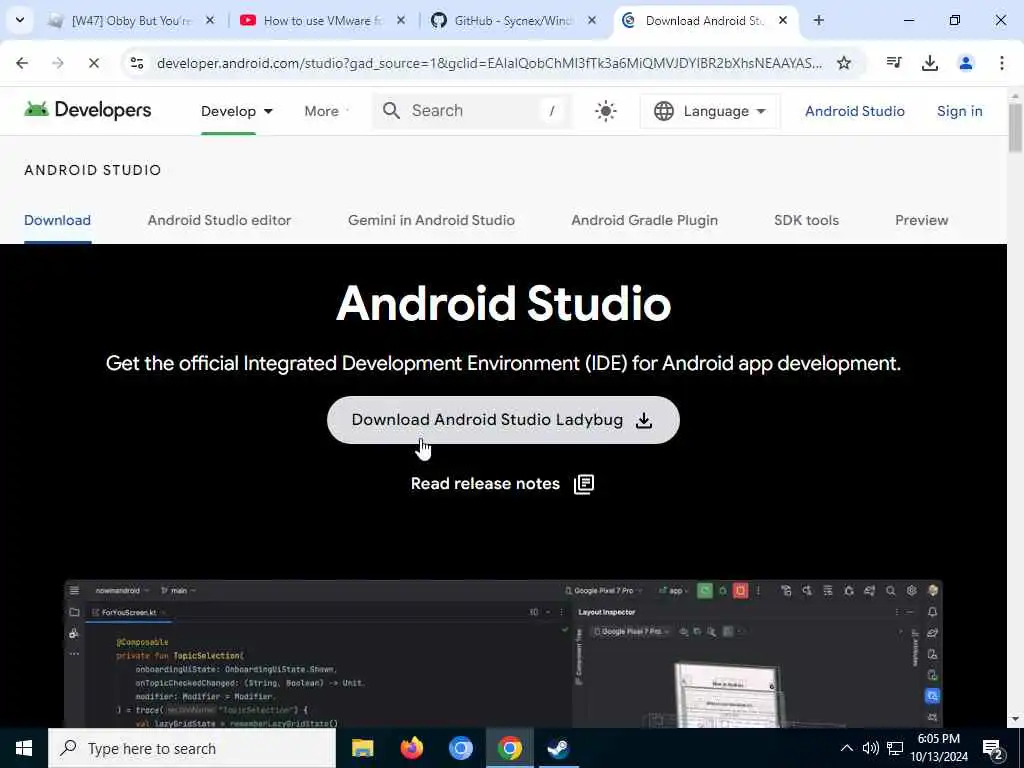
Task: Close the How to use VMware tab
Action: coord(401,20)
